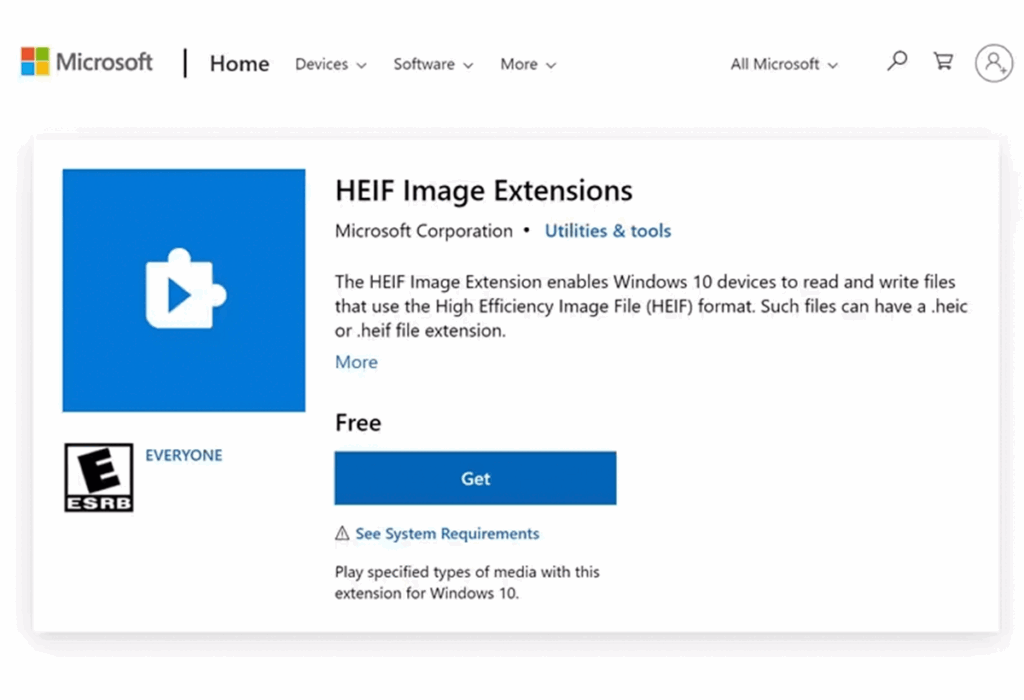Select Home in the navigation bar
Image resolution: width=1024 pixels, height=700 pixels.
click(x=238, y=63)
